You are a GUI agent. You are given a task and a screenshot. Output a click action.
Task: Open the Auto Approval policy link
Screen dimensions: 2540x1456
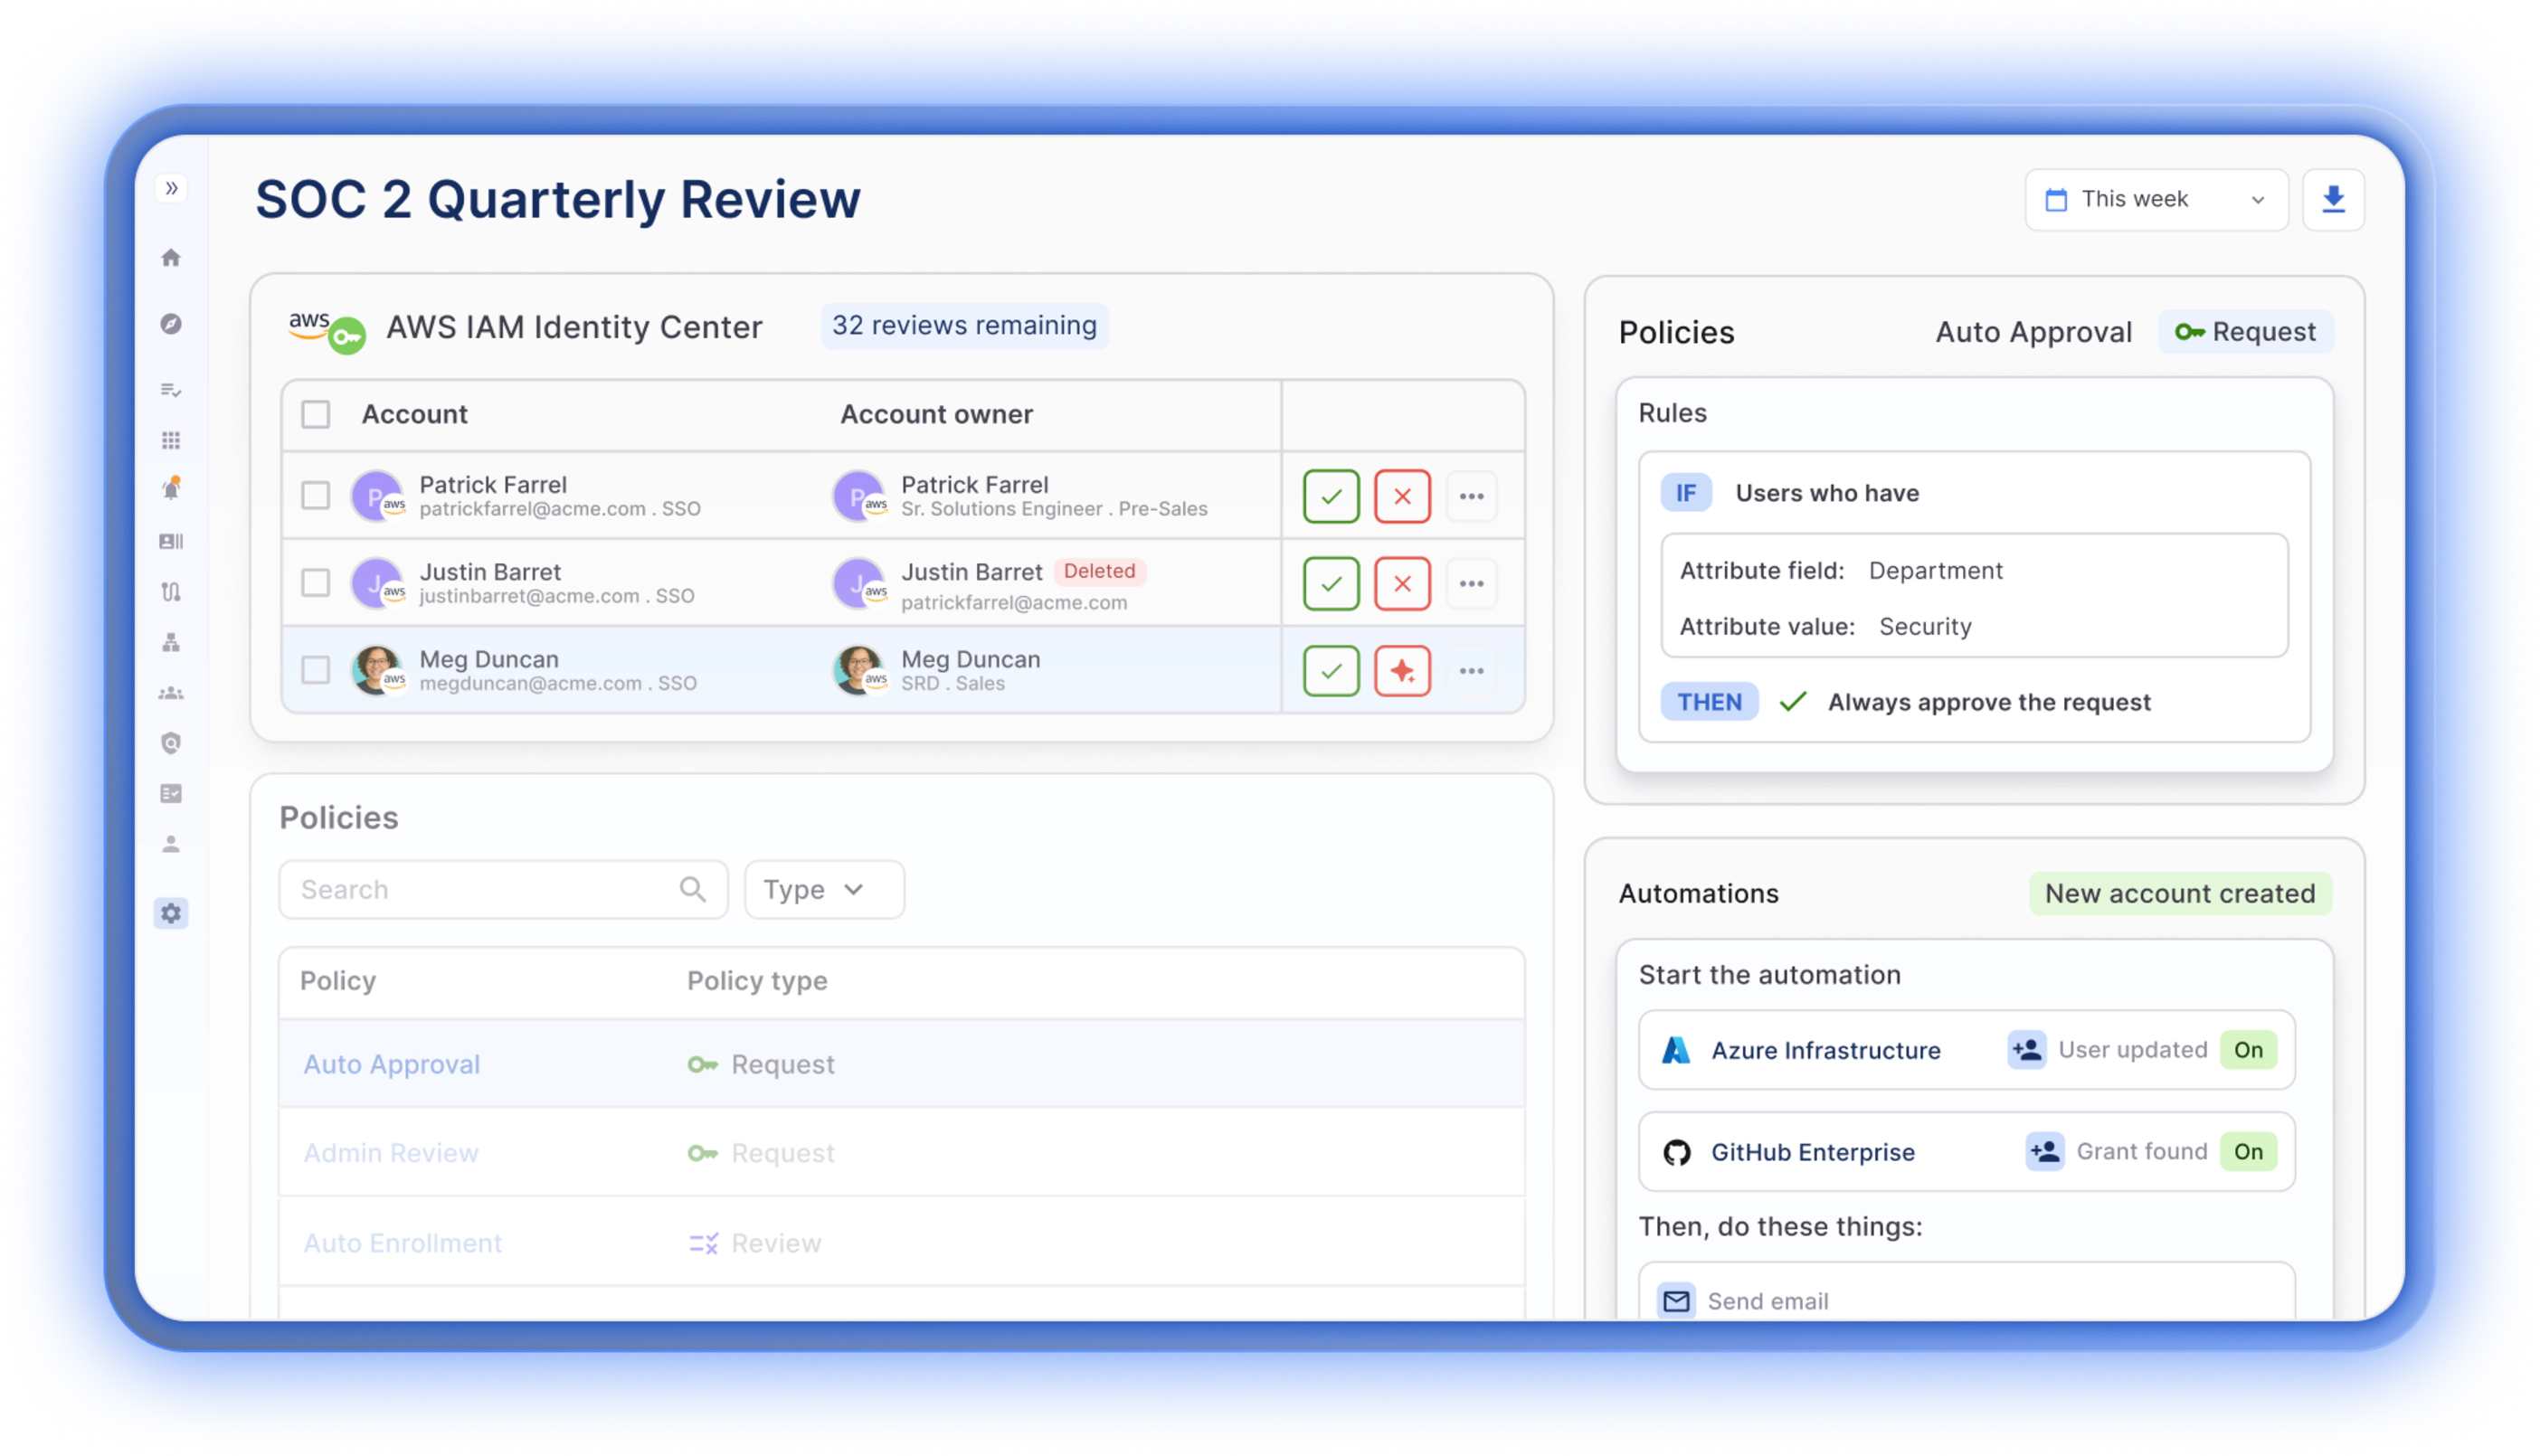pos(391,1064)
